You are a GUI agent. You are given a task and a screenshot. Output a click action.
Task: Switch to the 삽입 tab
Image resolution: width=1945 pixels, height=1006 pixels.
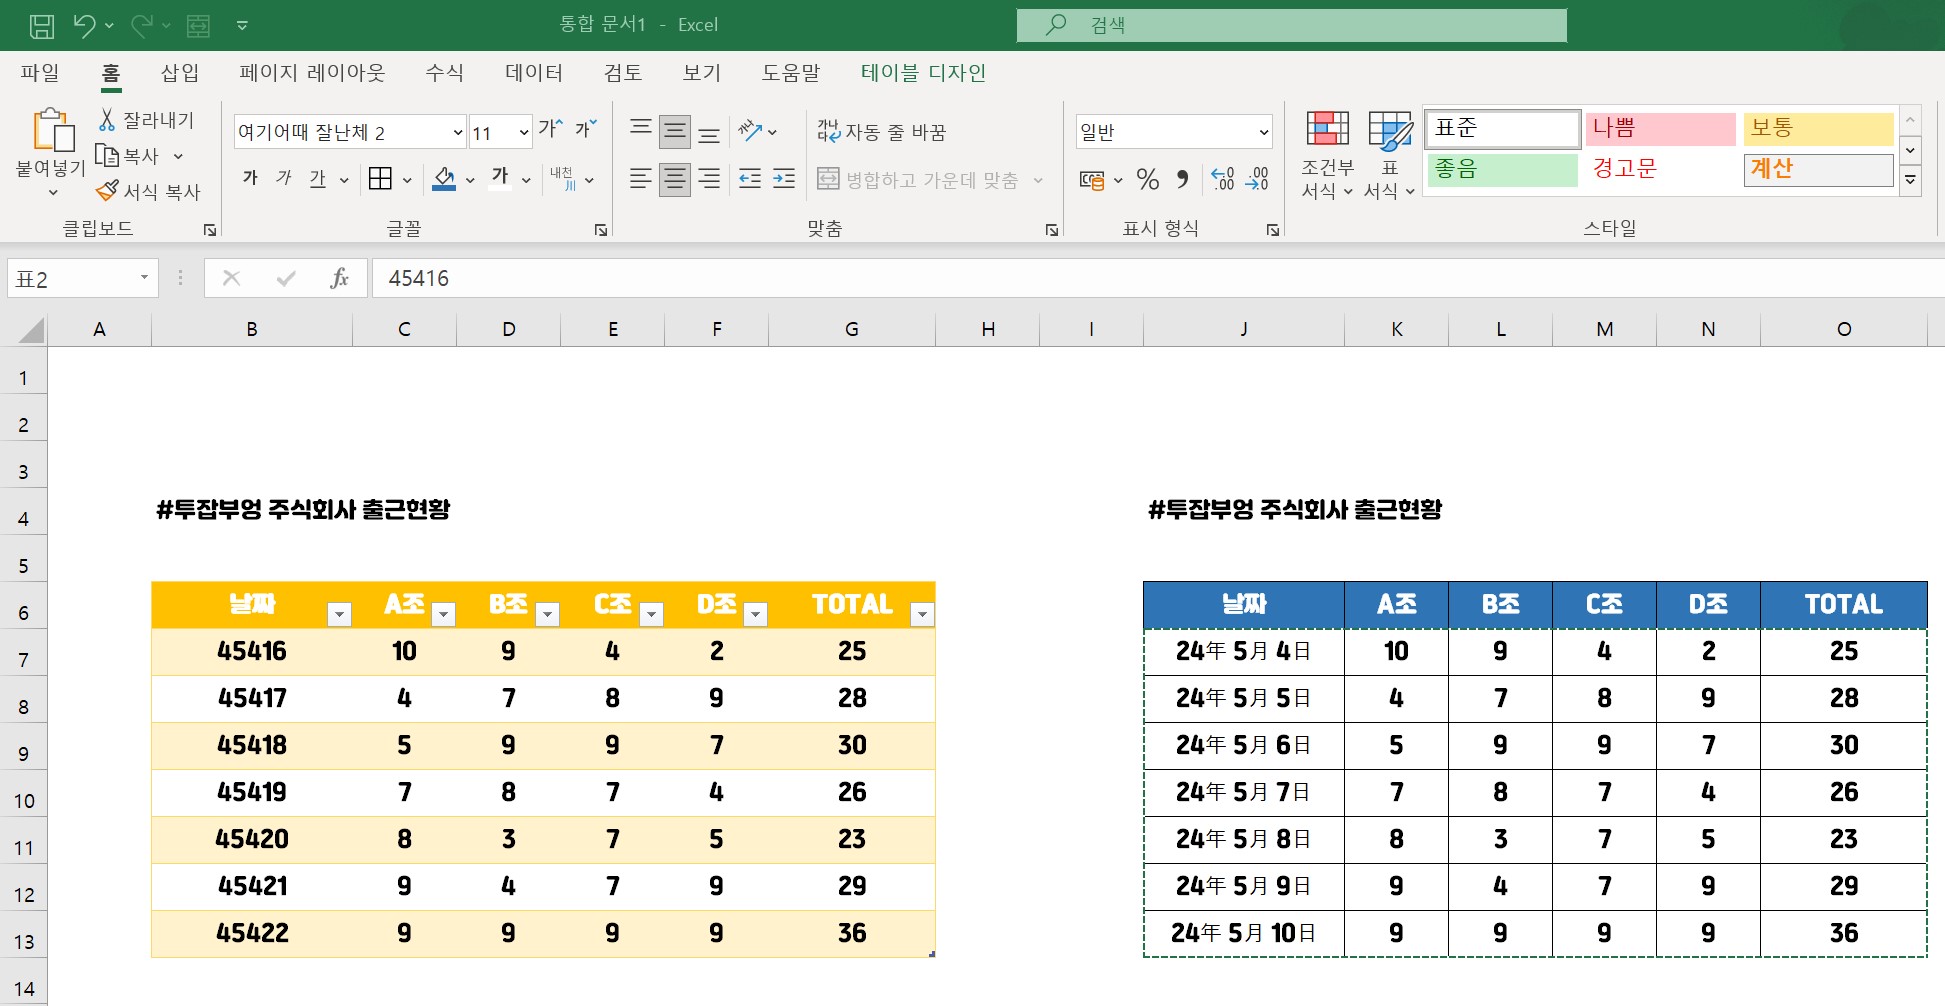[x=180, y=72]
